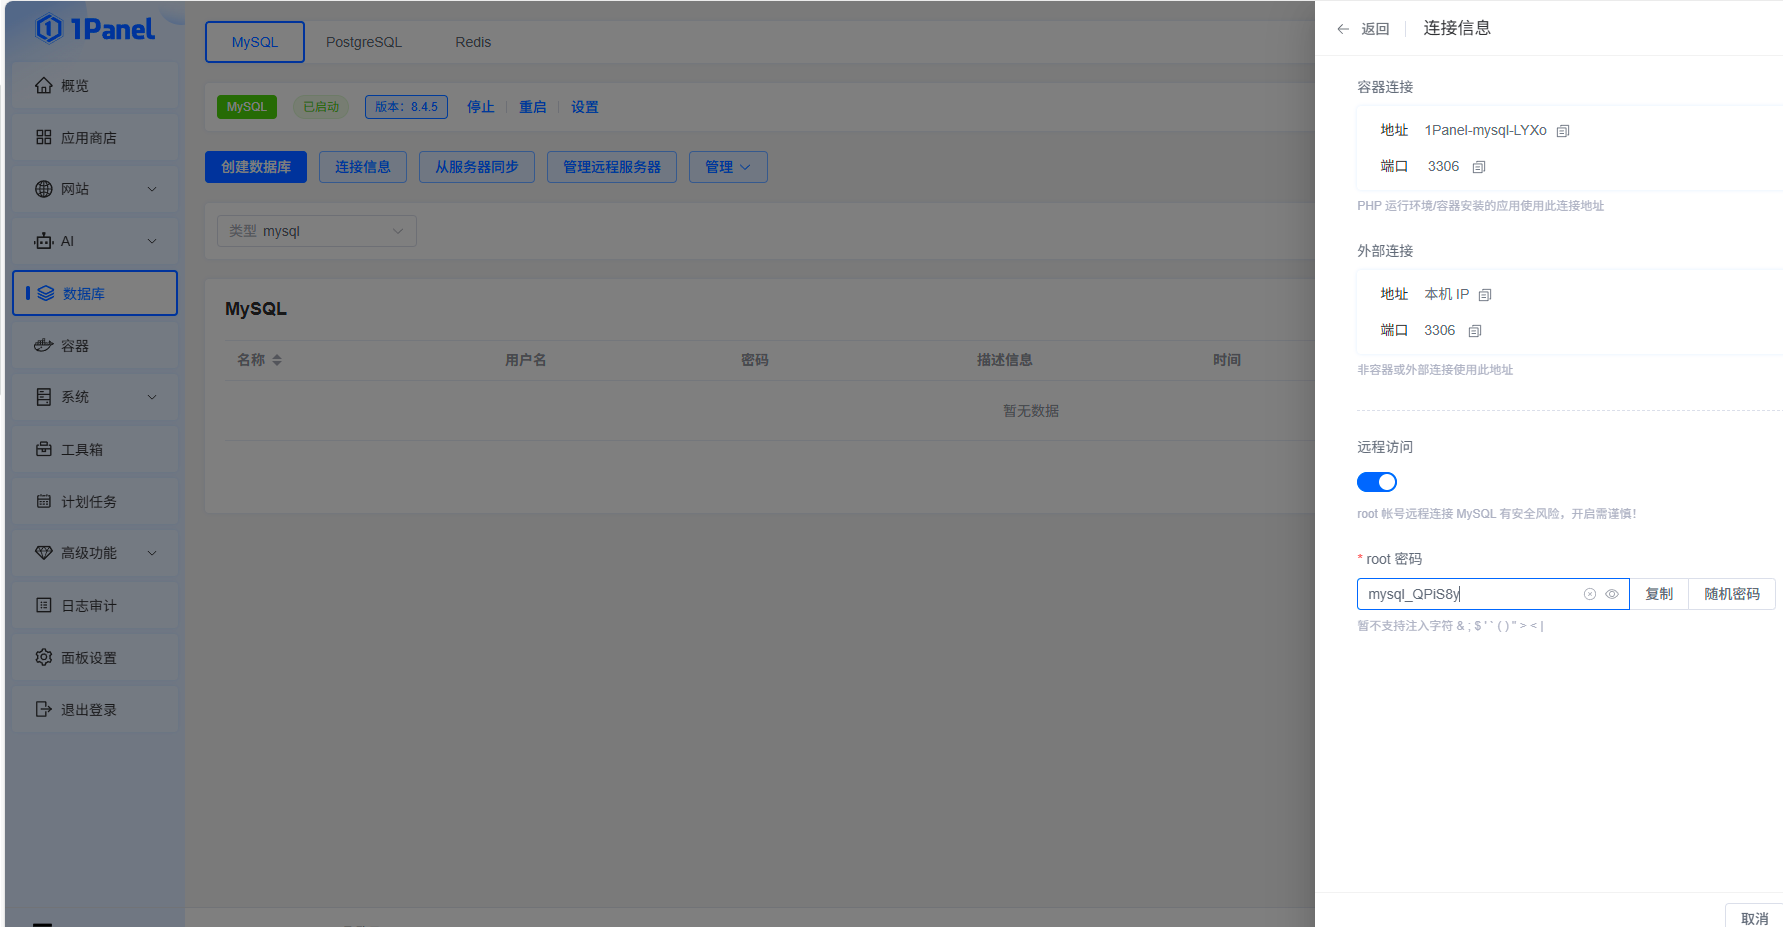Screen dimensions: 1783x927
Task: Open the 应用商店 (App Store) section
Action: 92,137
